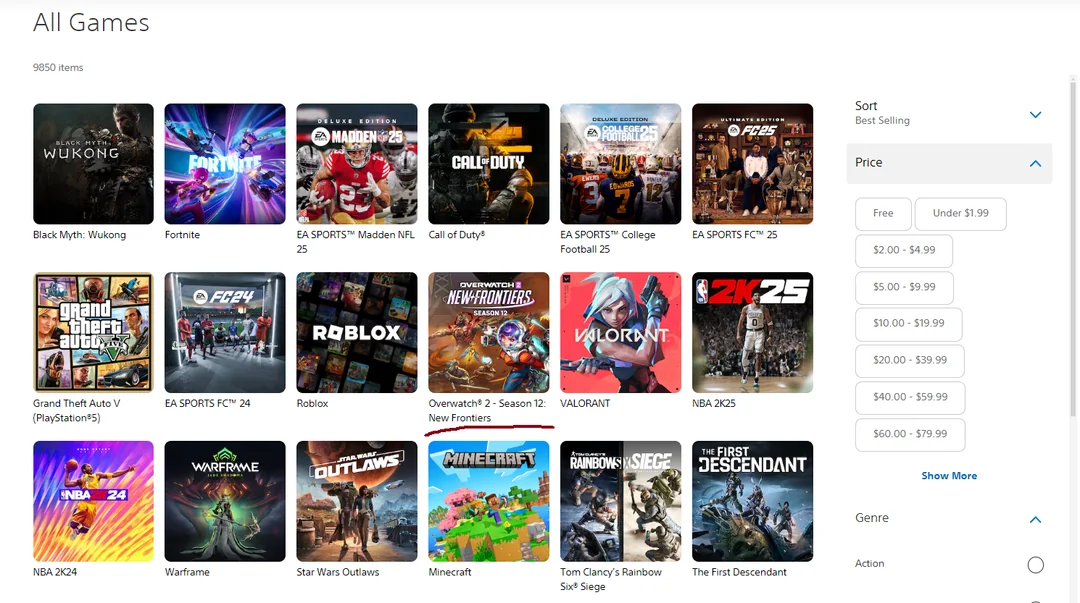This screenshot has width=1080, height=603.
Task: Select the $60.00 - $79.99 price button
Action: coord(910,434)
